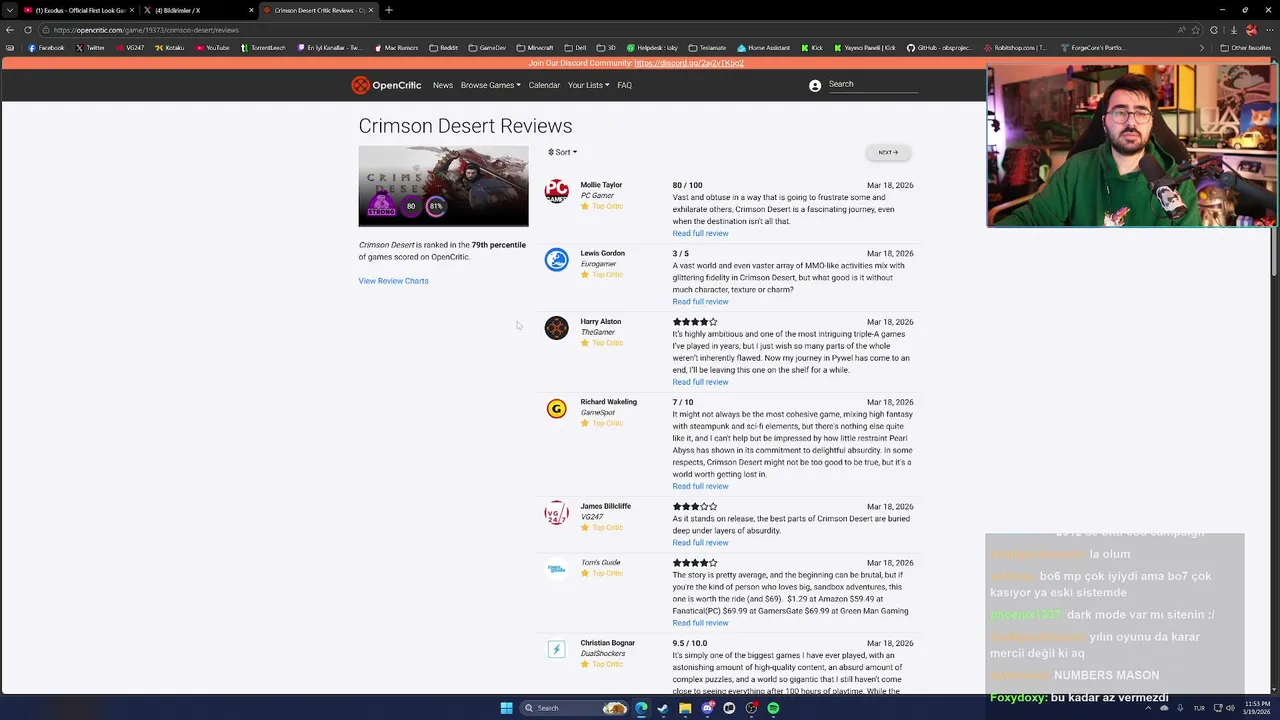Open FAQ menu item

click(624, 85)
